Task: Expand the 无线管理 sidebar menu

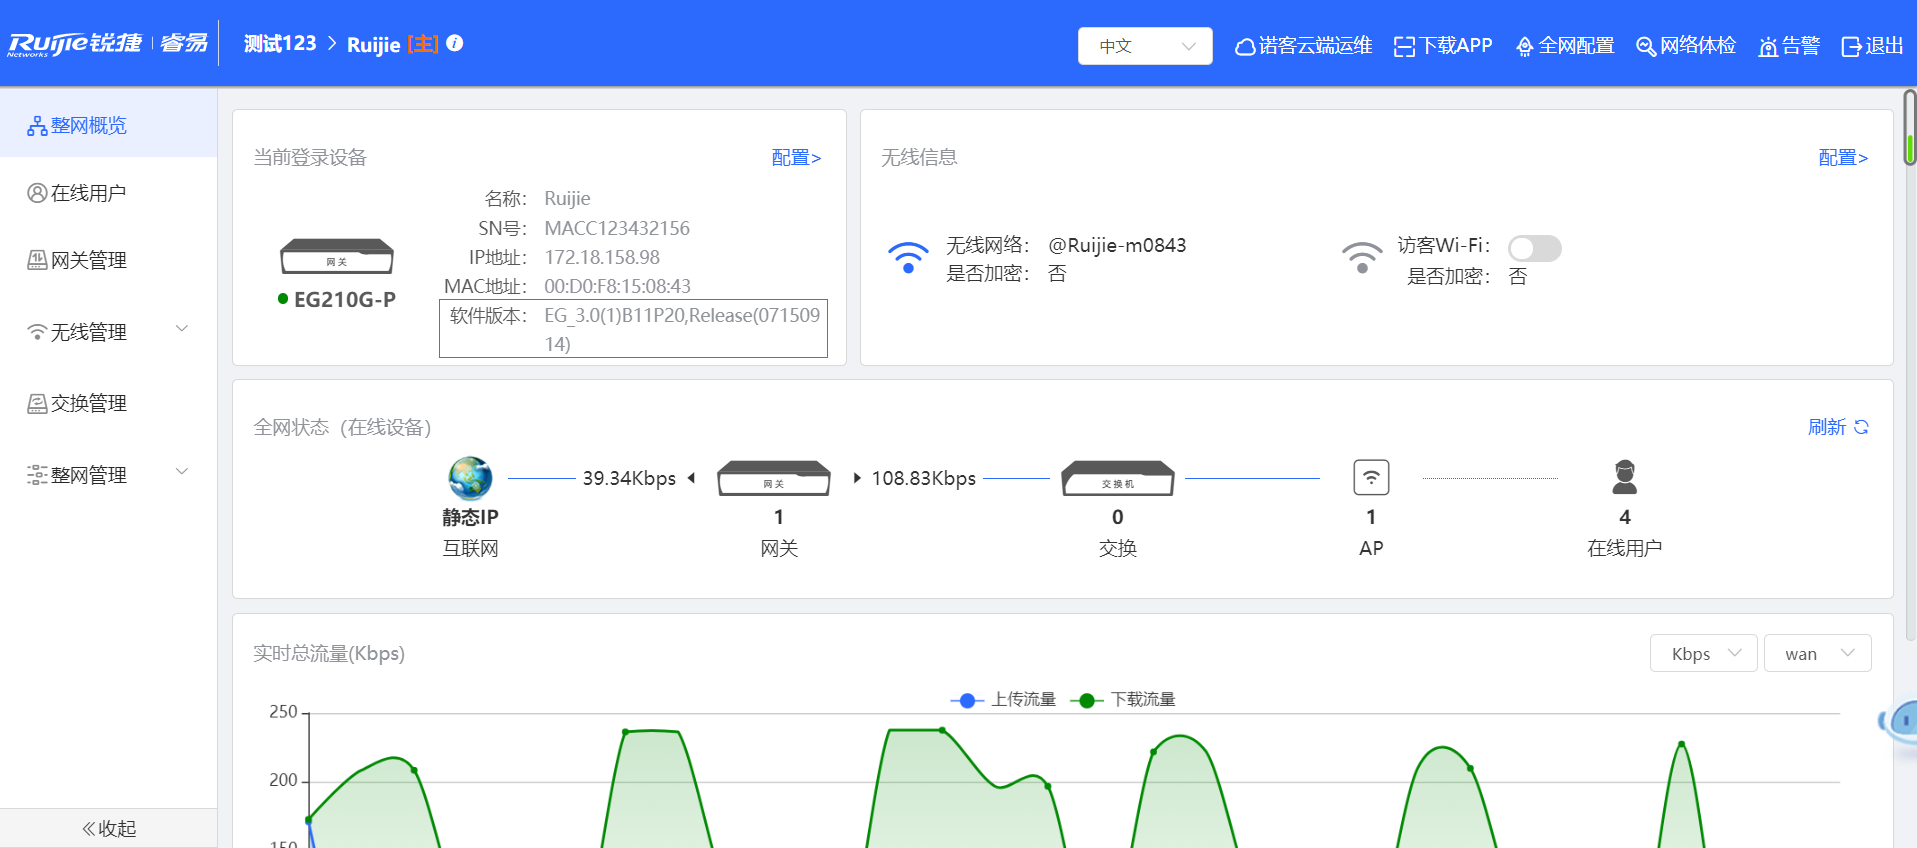Action: (x=108, y=331)
